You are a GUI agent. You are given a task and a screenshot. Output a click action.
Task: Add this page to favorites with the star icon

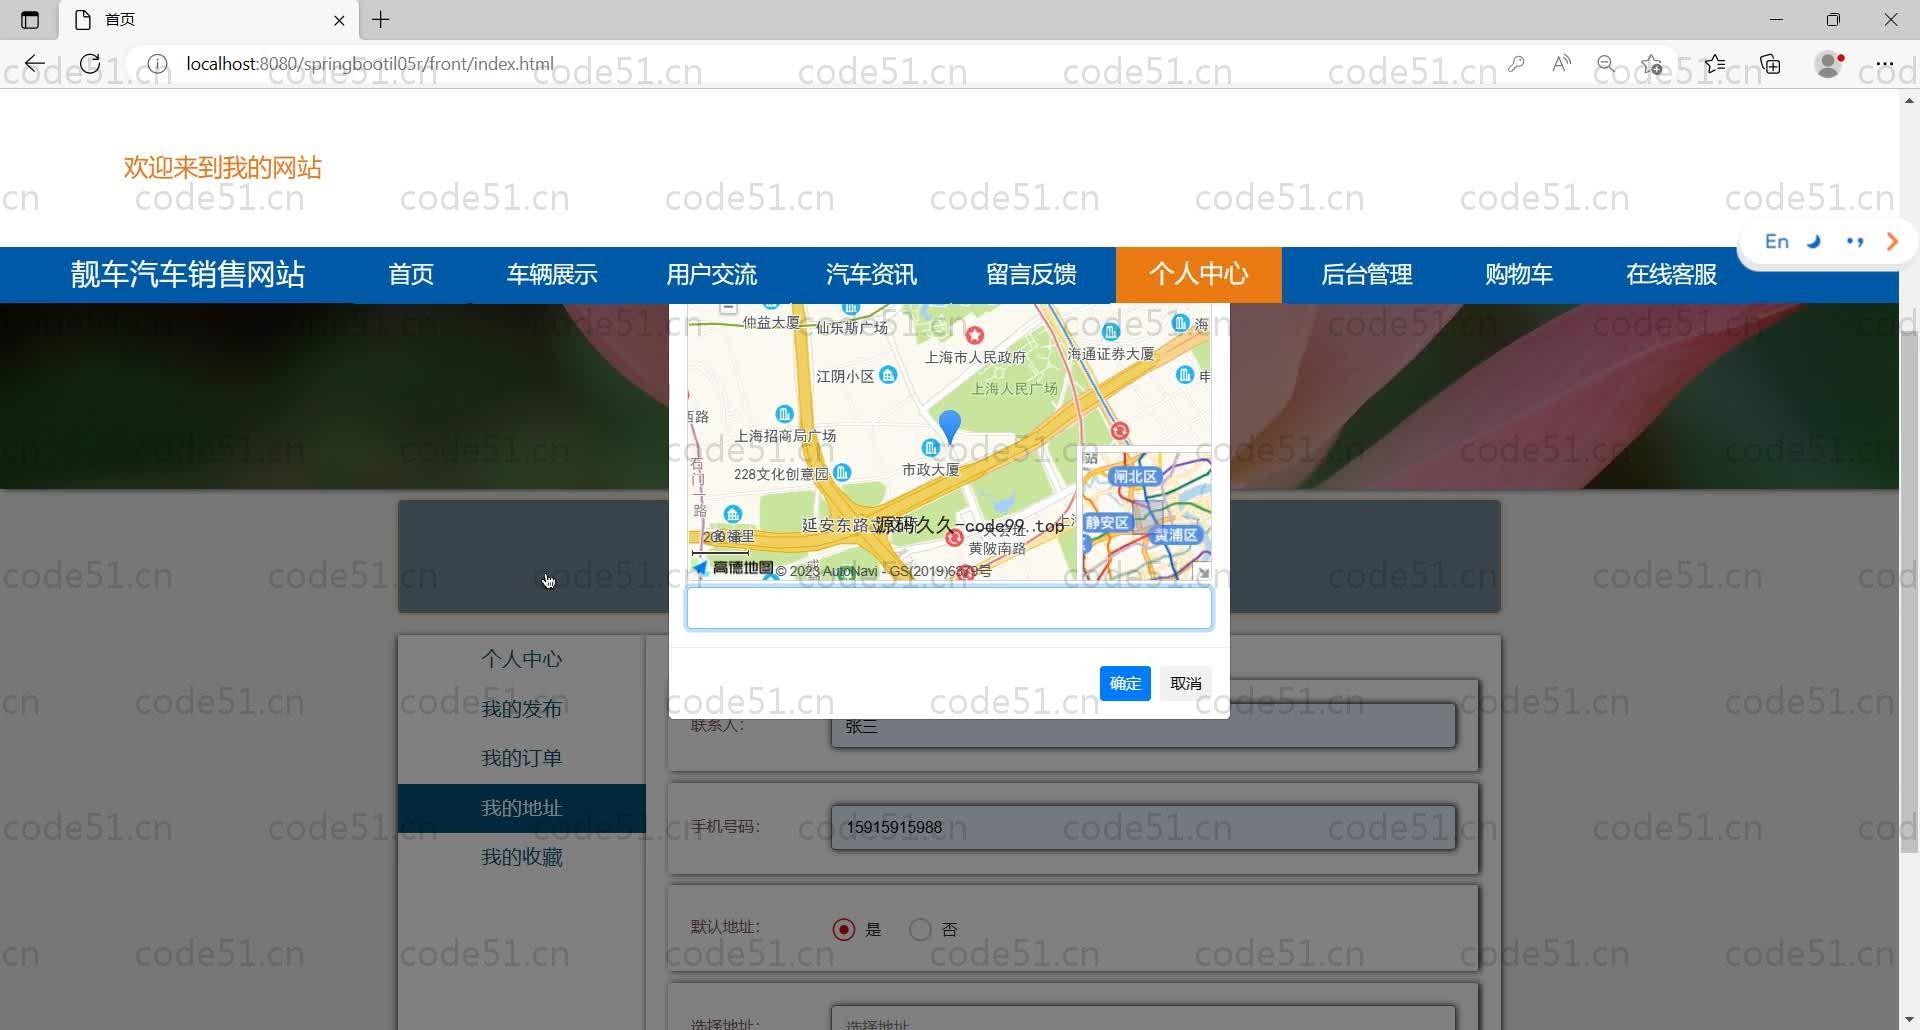pos(1652,64)
